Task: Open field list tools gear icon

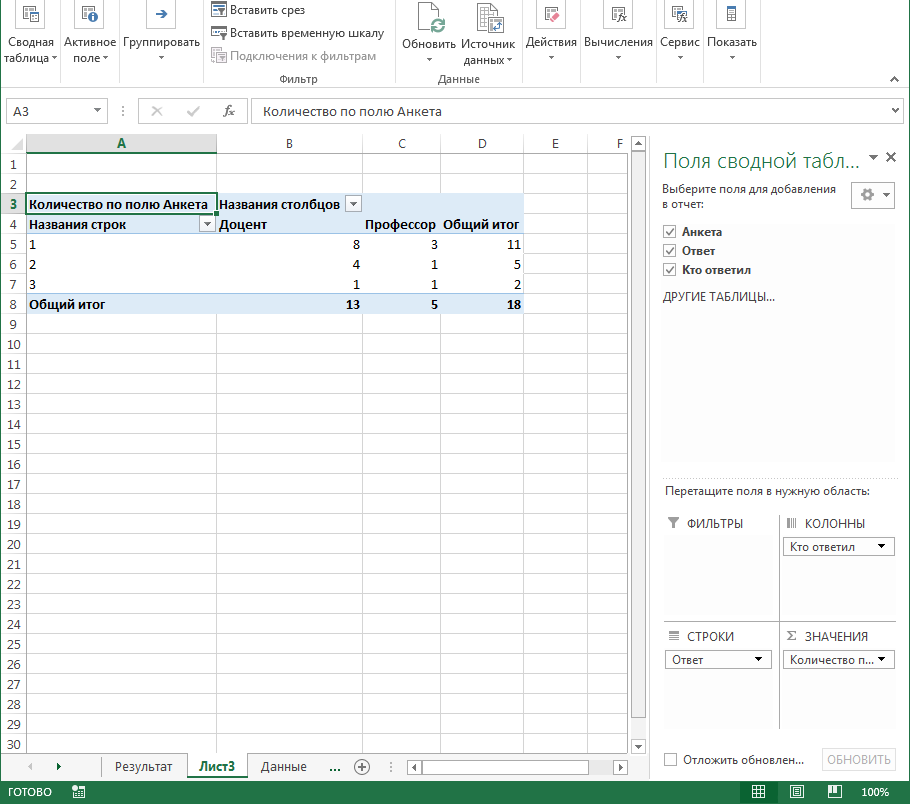Action: pyautogui.click(x=867, y=195)
